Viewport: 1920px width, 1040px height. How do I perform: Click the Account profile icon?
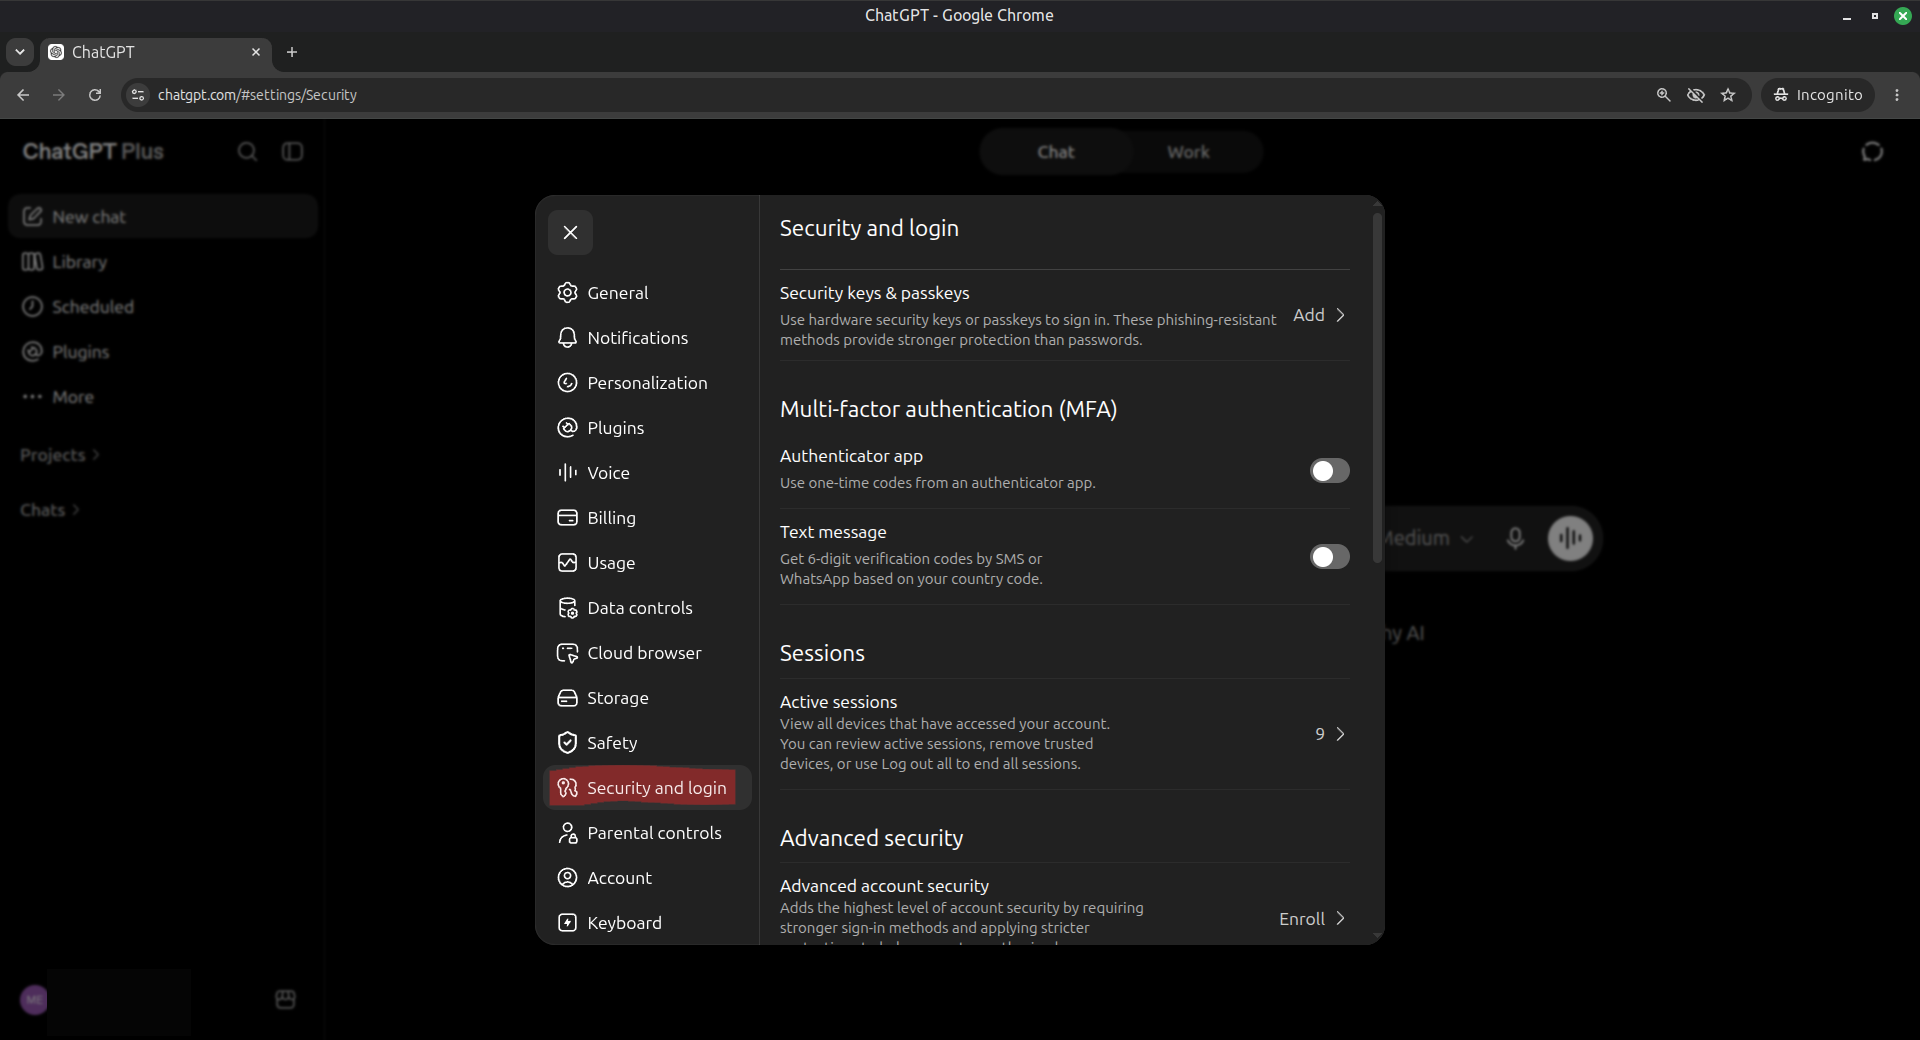click(x=567, y=878)
